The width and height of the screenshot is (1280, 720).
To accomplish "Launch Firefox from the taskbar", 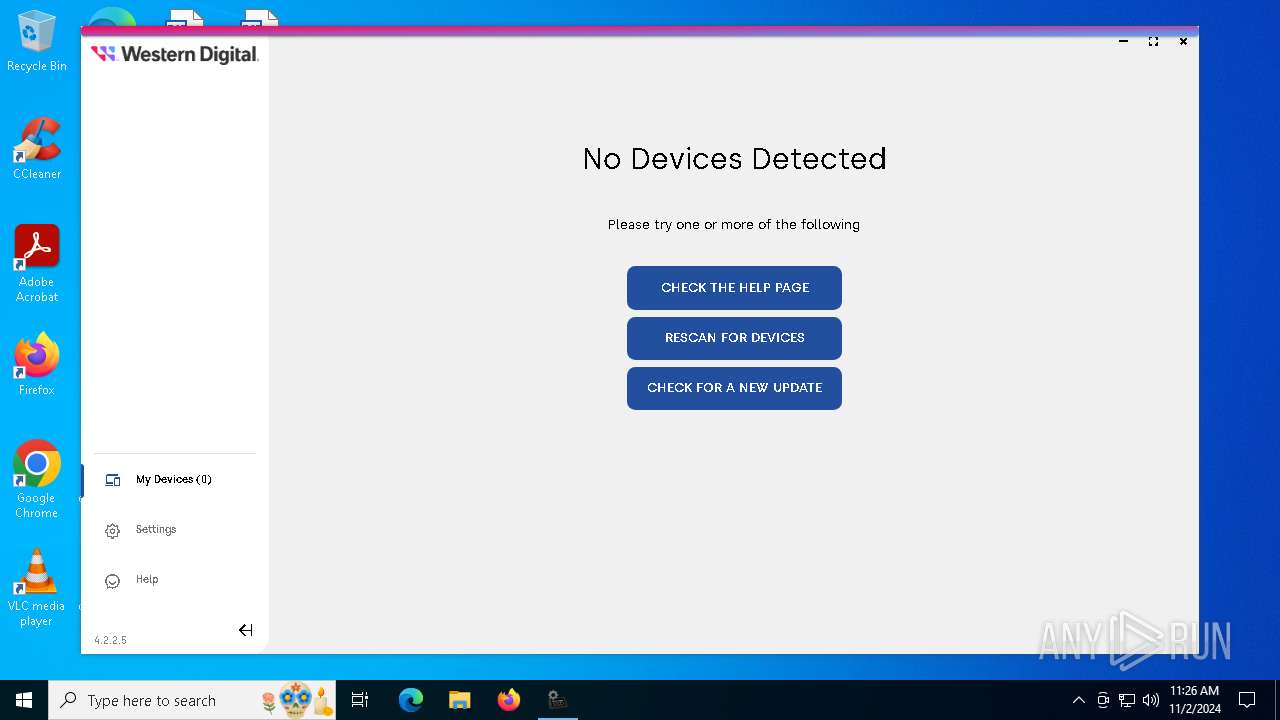I will (x=508, y=700).
